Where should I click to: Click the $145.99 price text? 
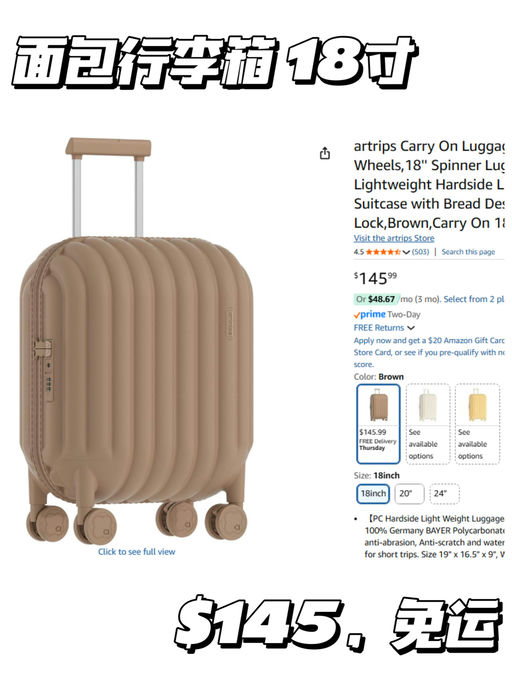tap(375, 278)
